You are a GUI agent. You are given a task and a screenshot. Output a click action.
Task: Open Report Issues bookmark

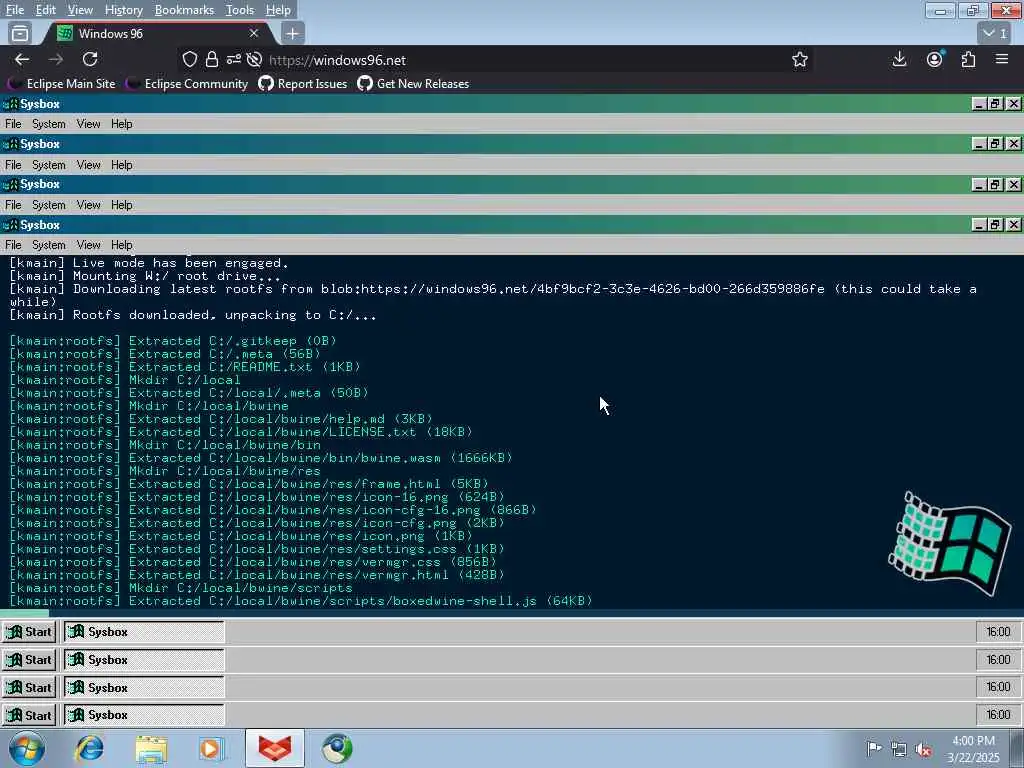coord(303,84)
